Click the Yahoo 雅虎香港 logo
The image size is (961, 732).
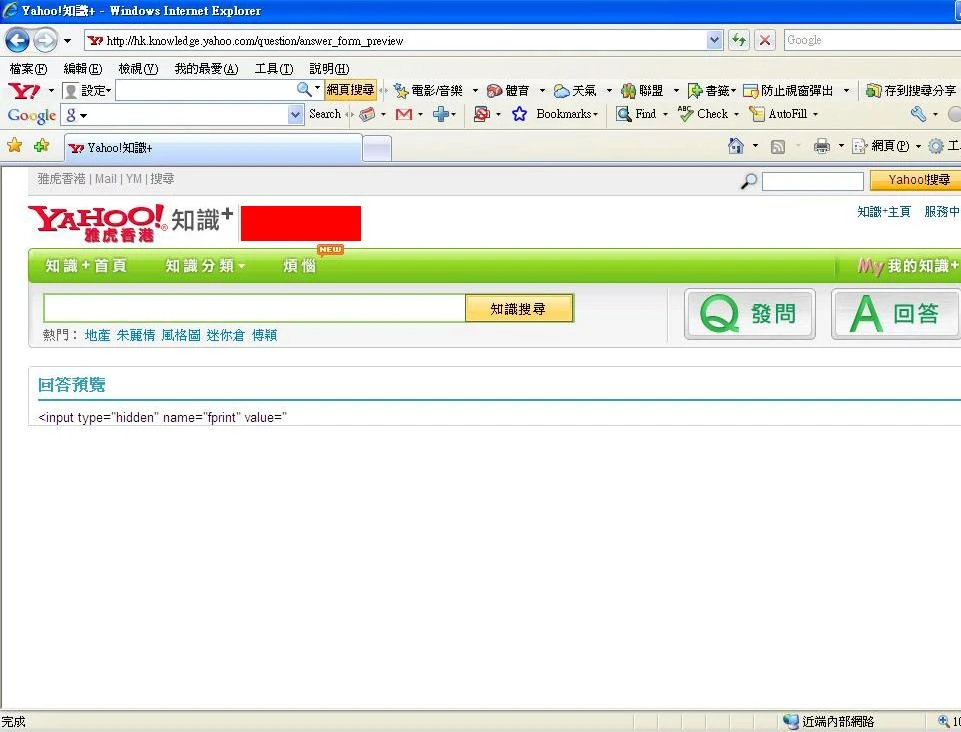96,223
